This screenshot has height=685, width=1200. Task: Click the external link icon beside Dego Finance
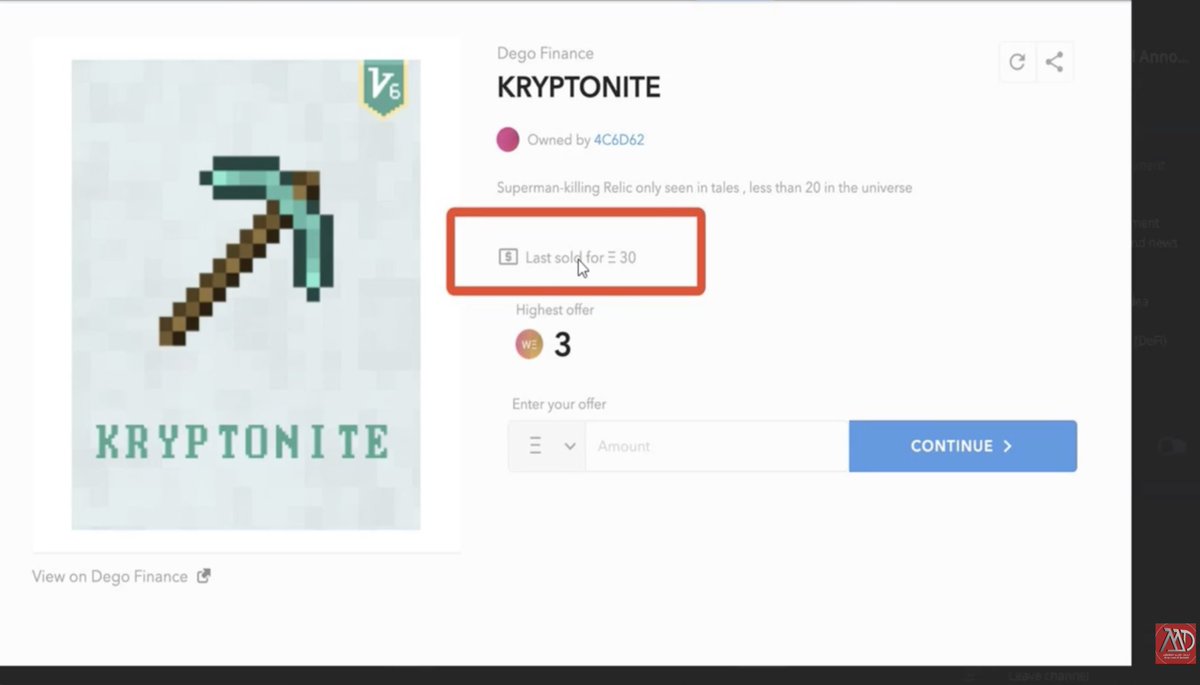pyautogui.click(x=204, y=576)
